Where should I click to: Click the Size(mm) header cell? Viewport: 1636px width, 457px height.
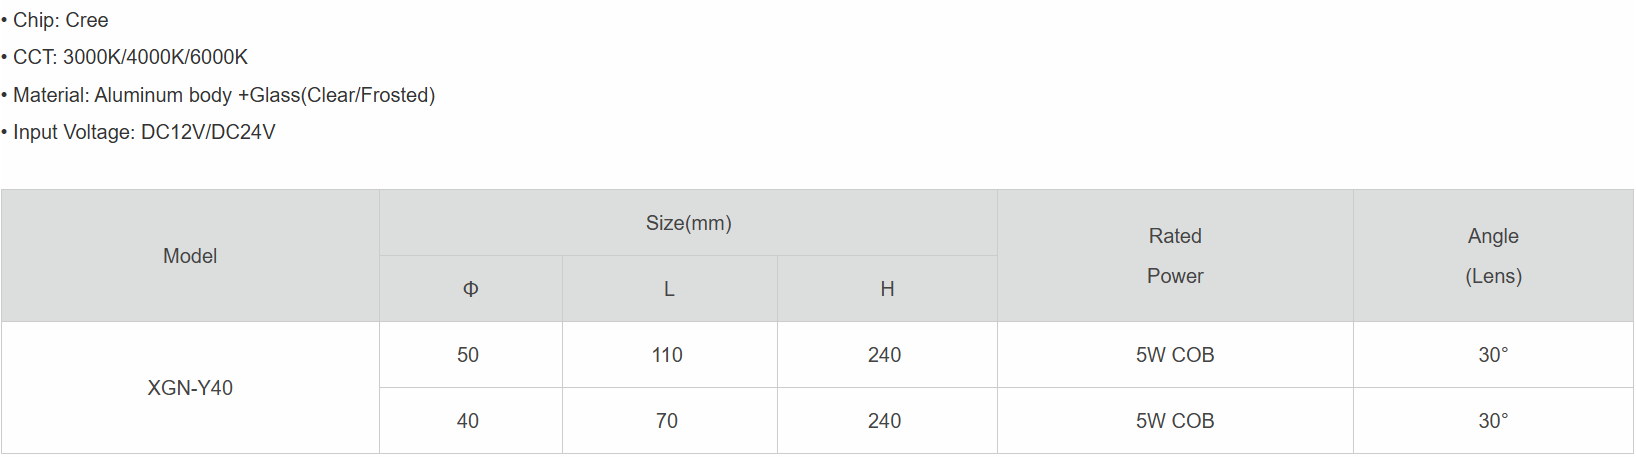tap(688, 223)
